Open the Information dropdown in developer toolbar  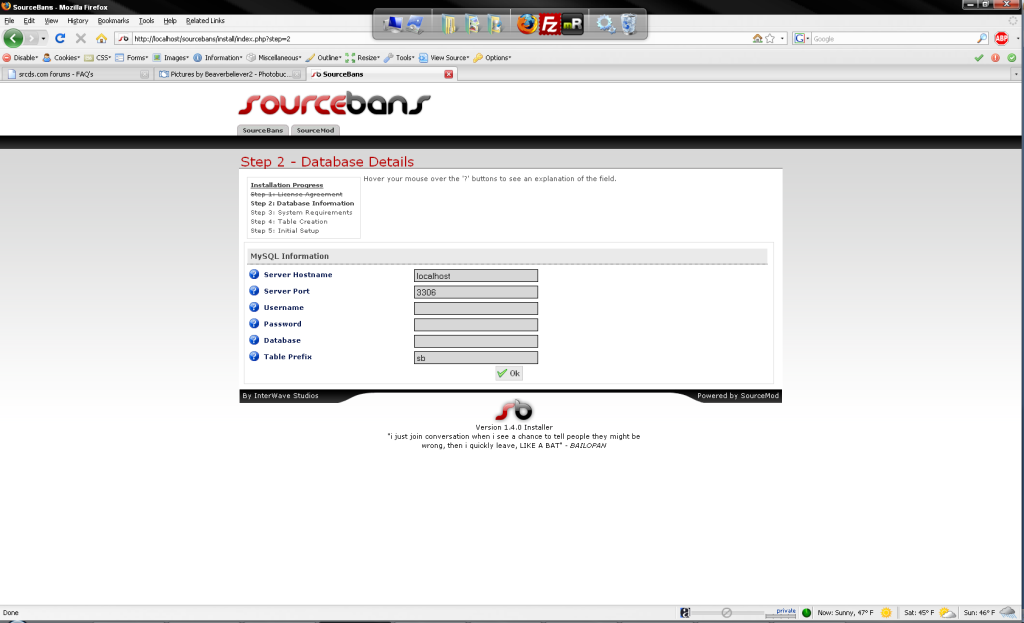(217, 57)
